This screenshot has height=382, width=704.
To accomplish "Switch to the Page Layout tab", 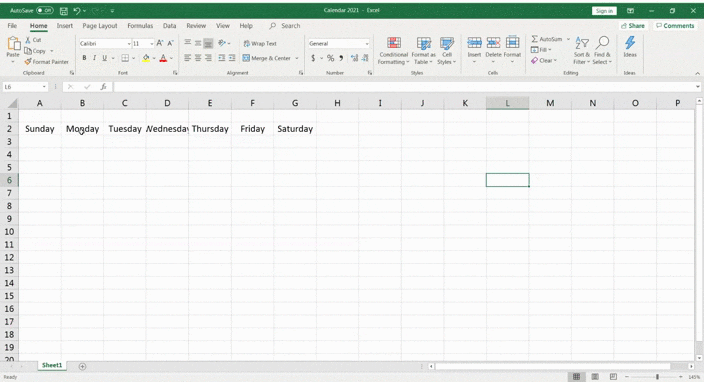I will [100, 26].
